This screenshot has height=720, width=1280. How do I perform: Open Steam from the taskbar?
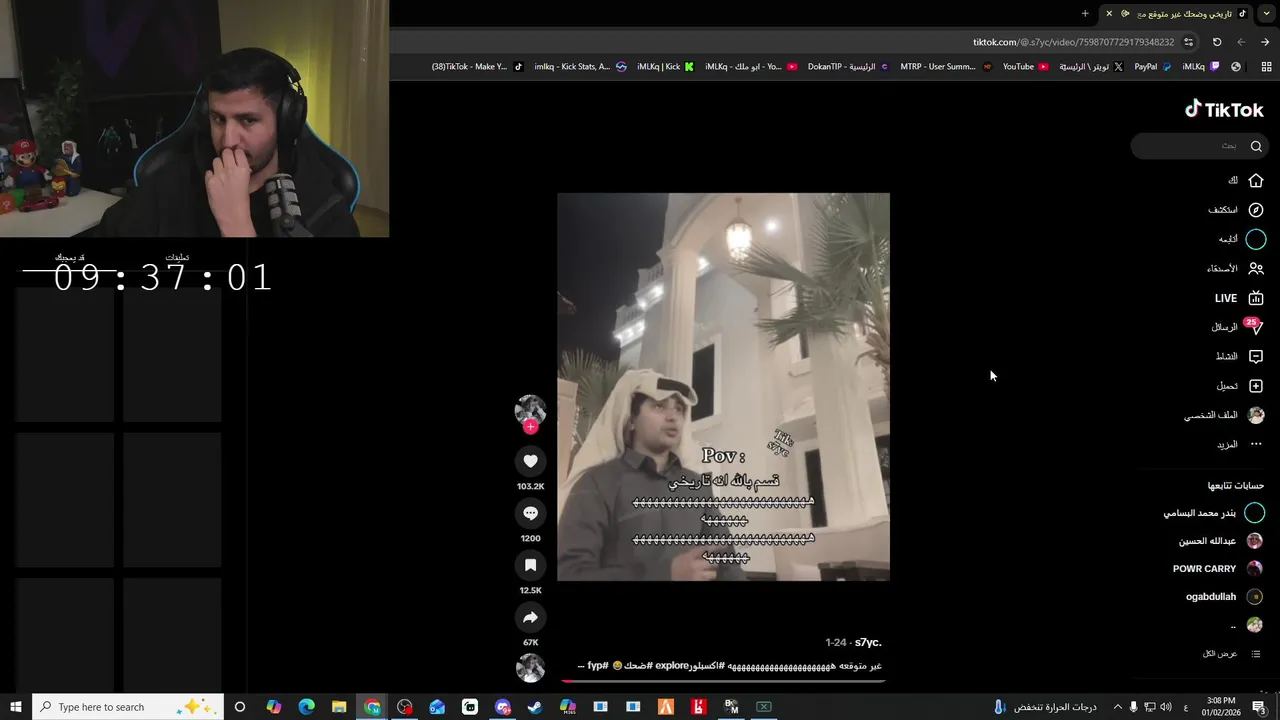coord(535,707)
